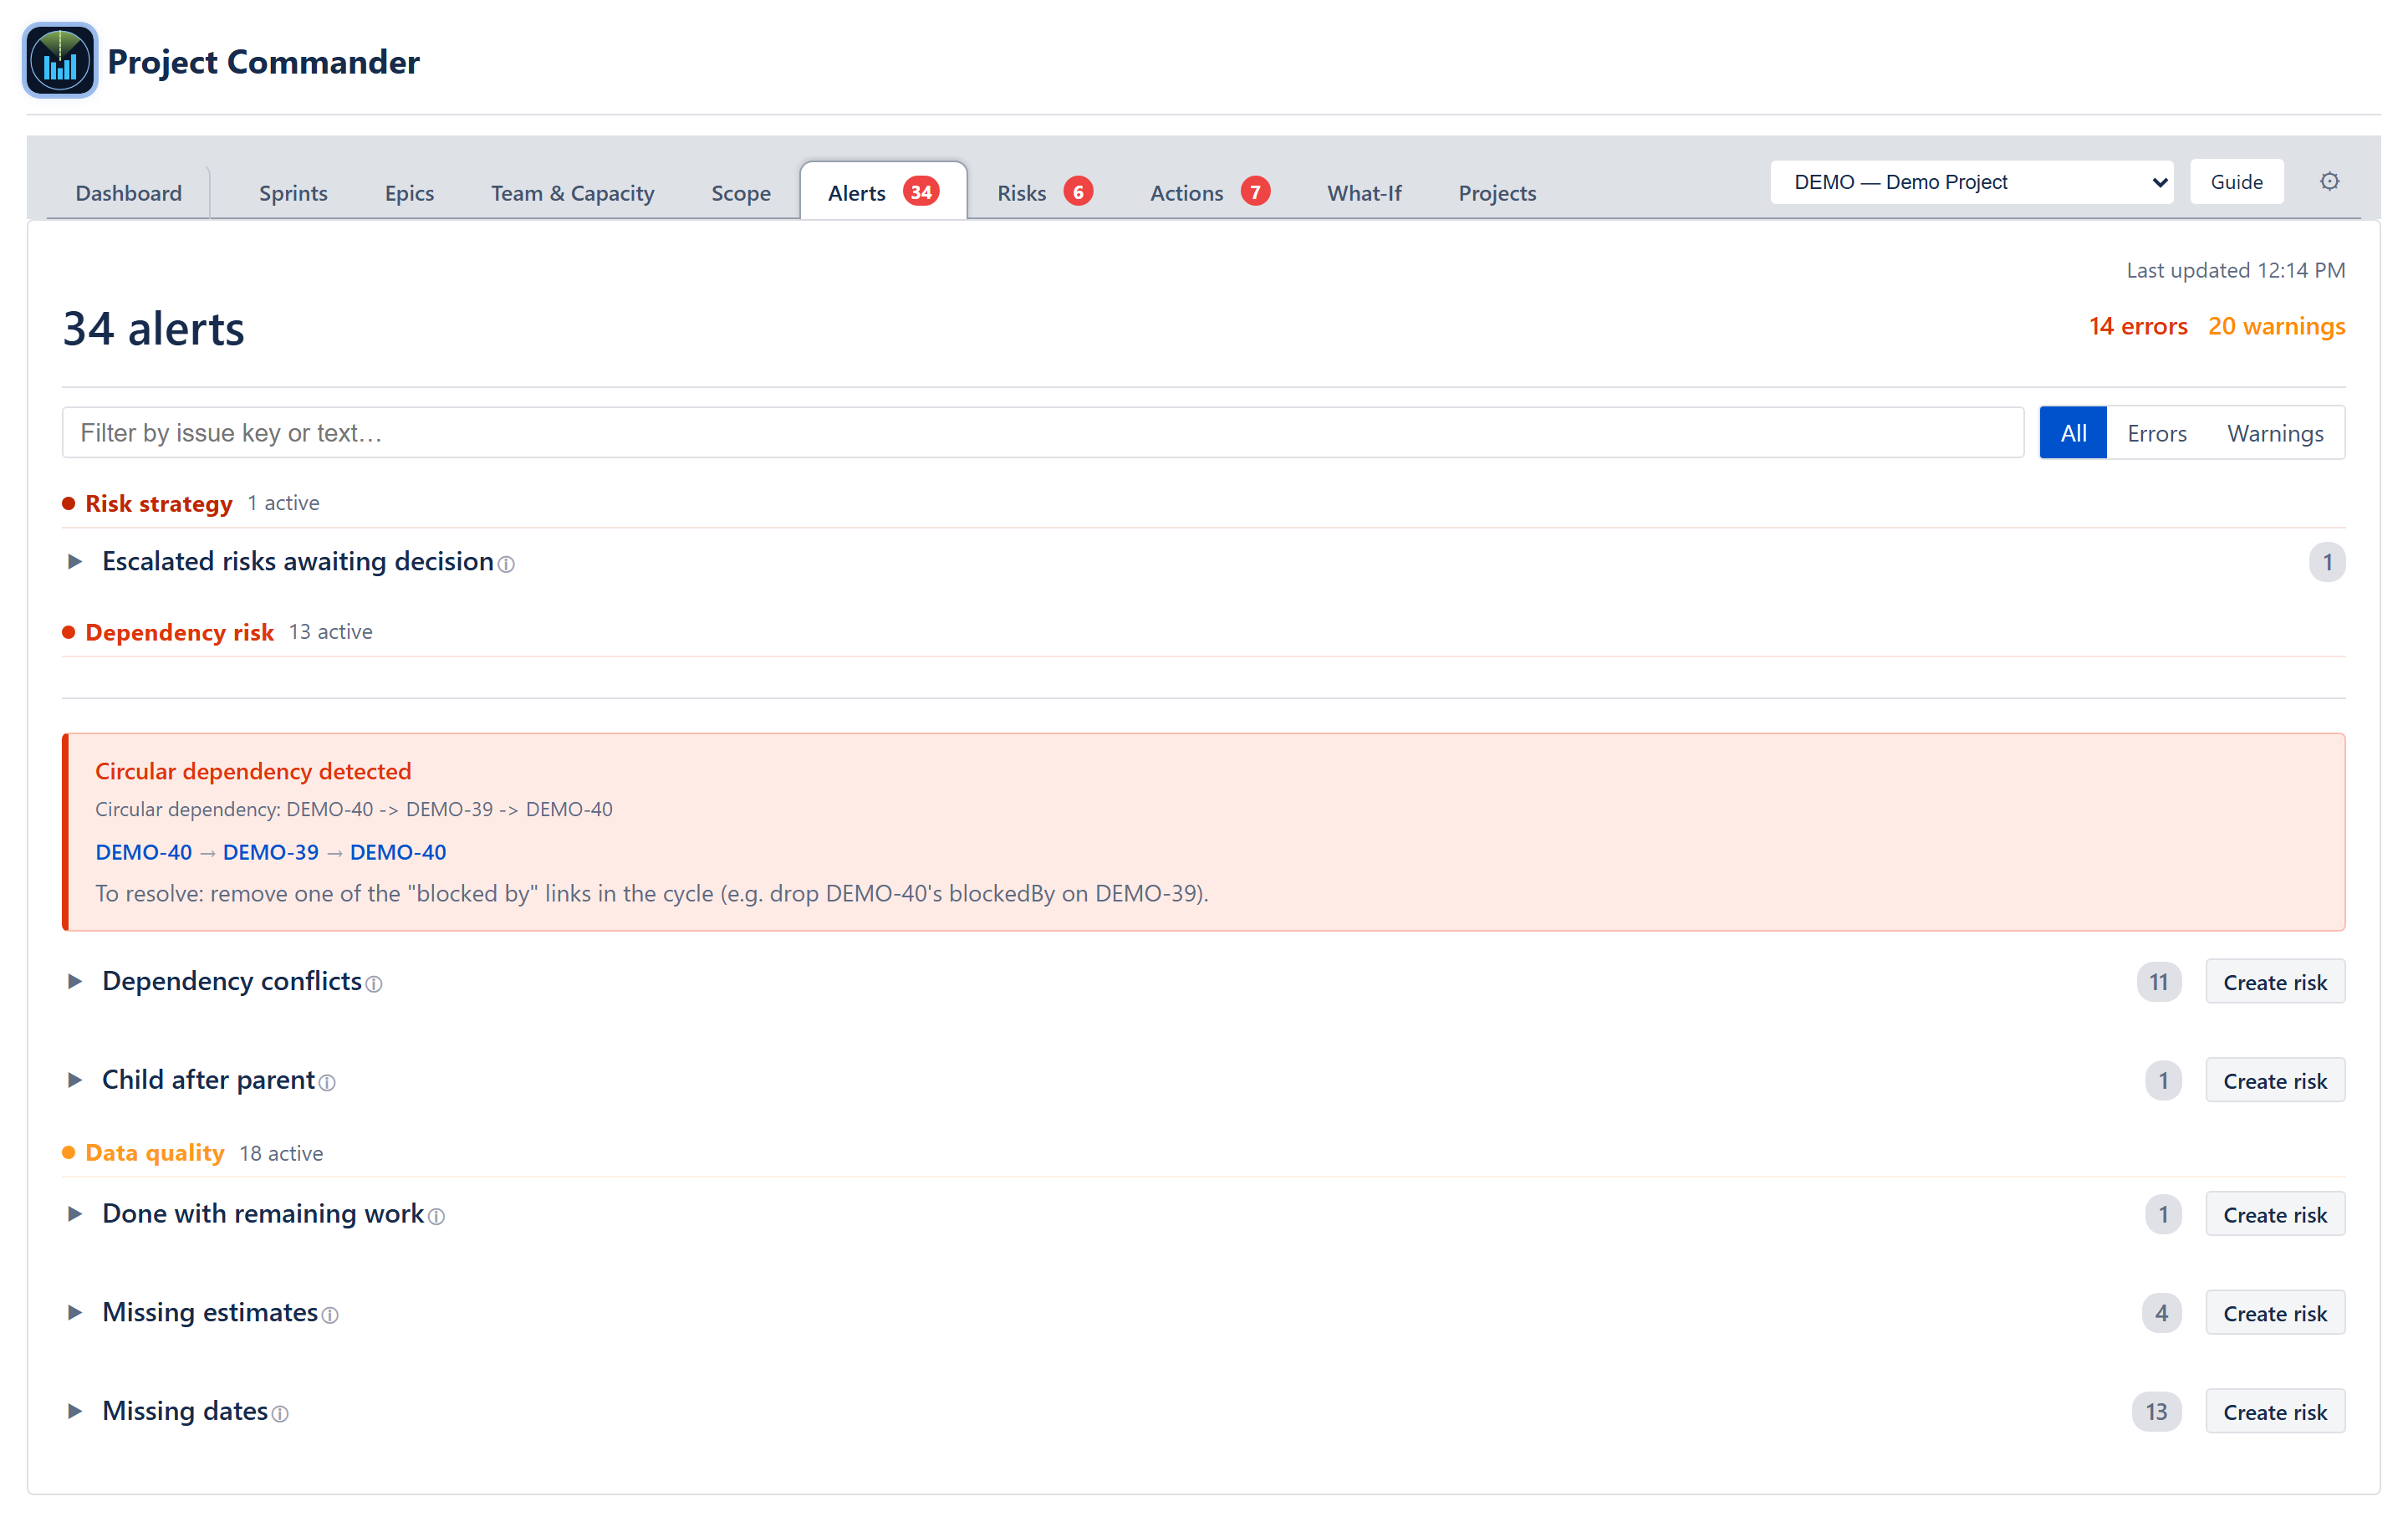Open the Actions tab
2408x1522 pixels.
tap(1209, 193)
